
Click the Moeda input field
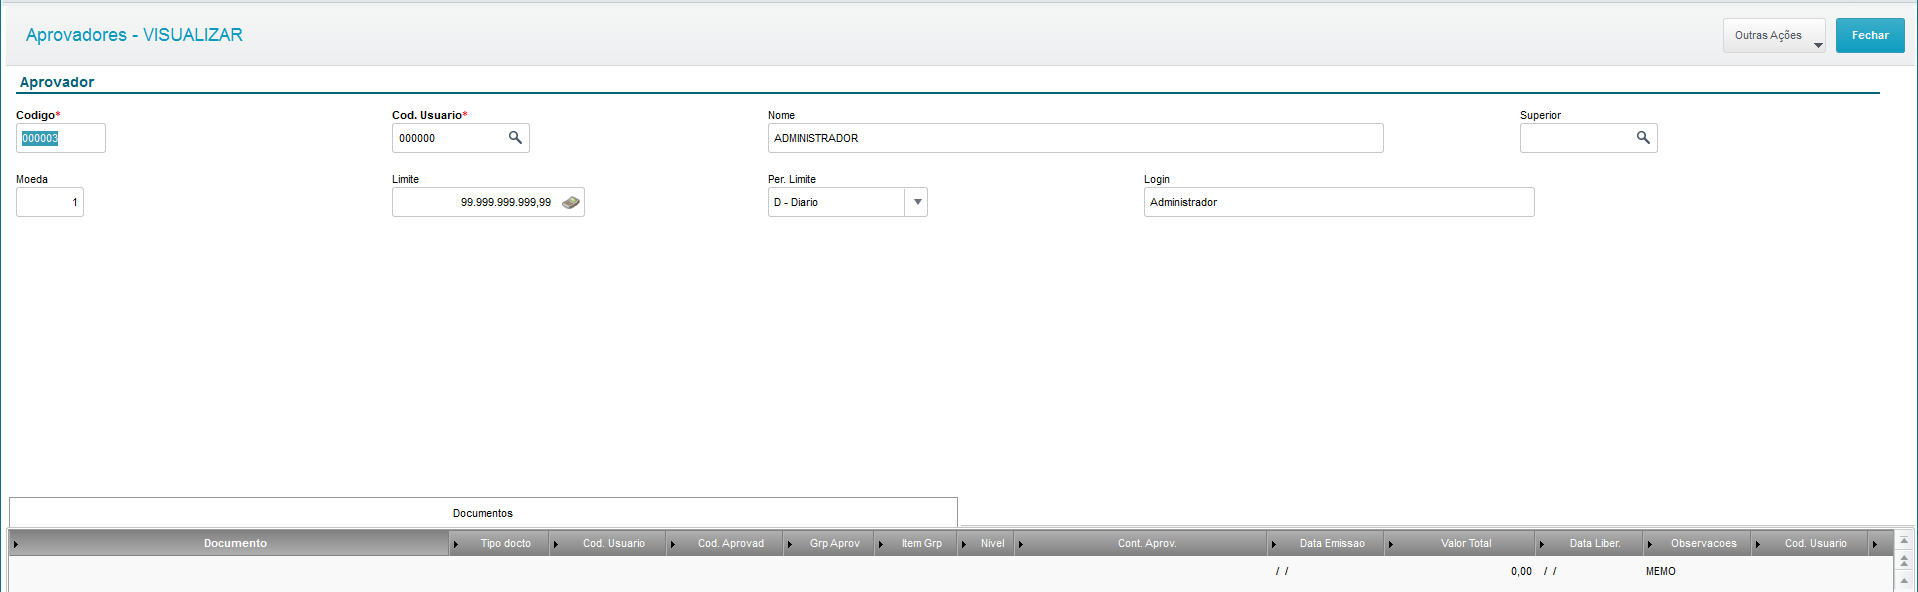(50, 202)
